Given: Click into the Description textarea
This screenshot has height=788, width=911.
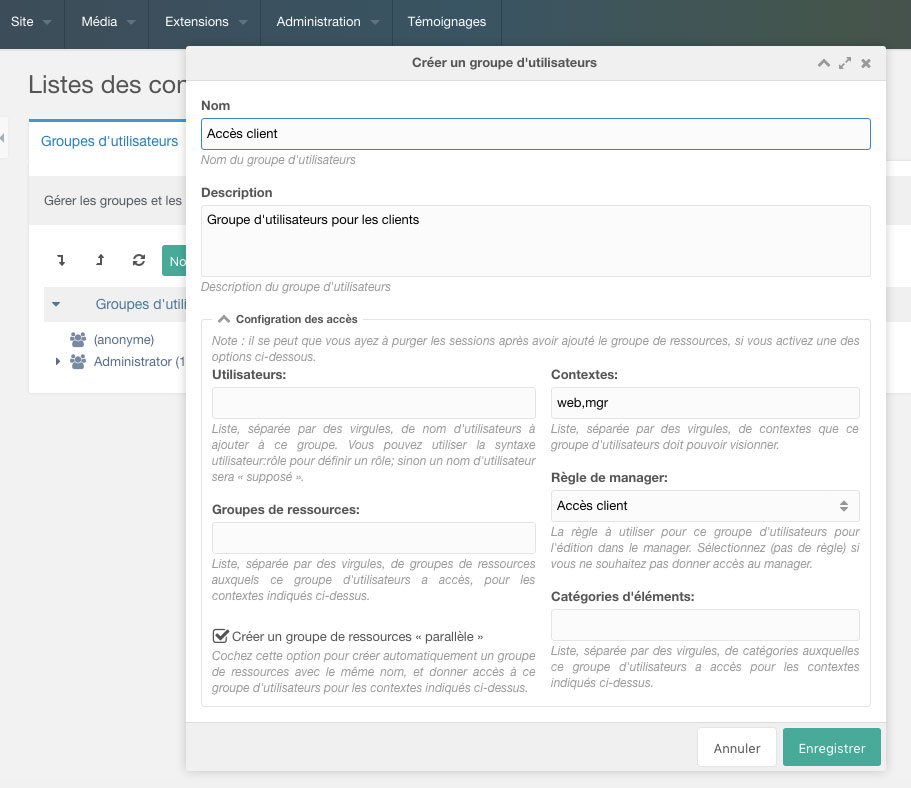Looking at the screenshot, I should (536, 241).
